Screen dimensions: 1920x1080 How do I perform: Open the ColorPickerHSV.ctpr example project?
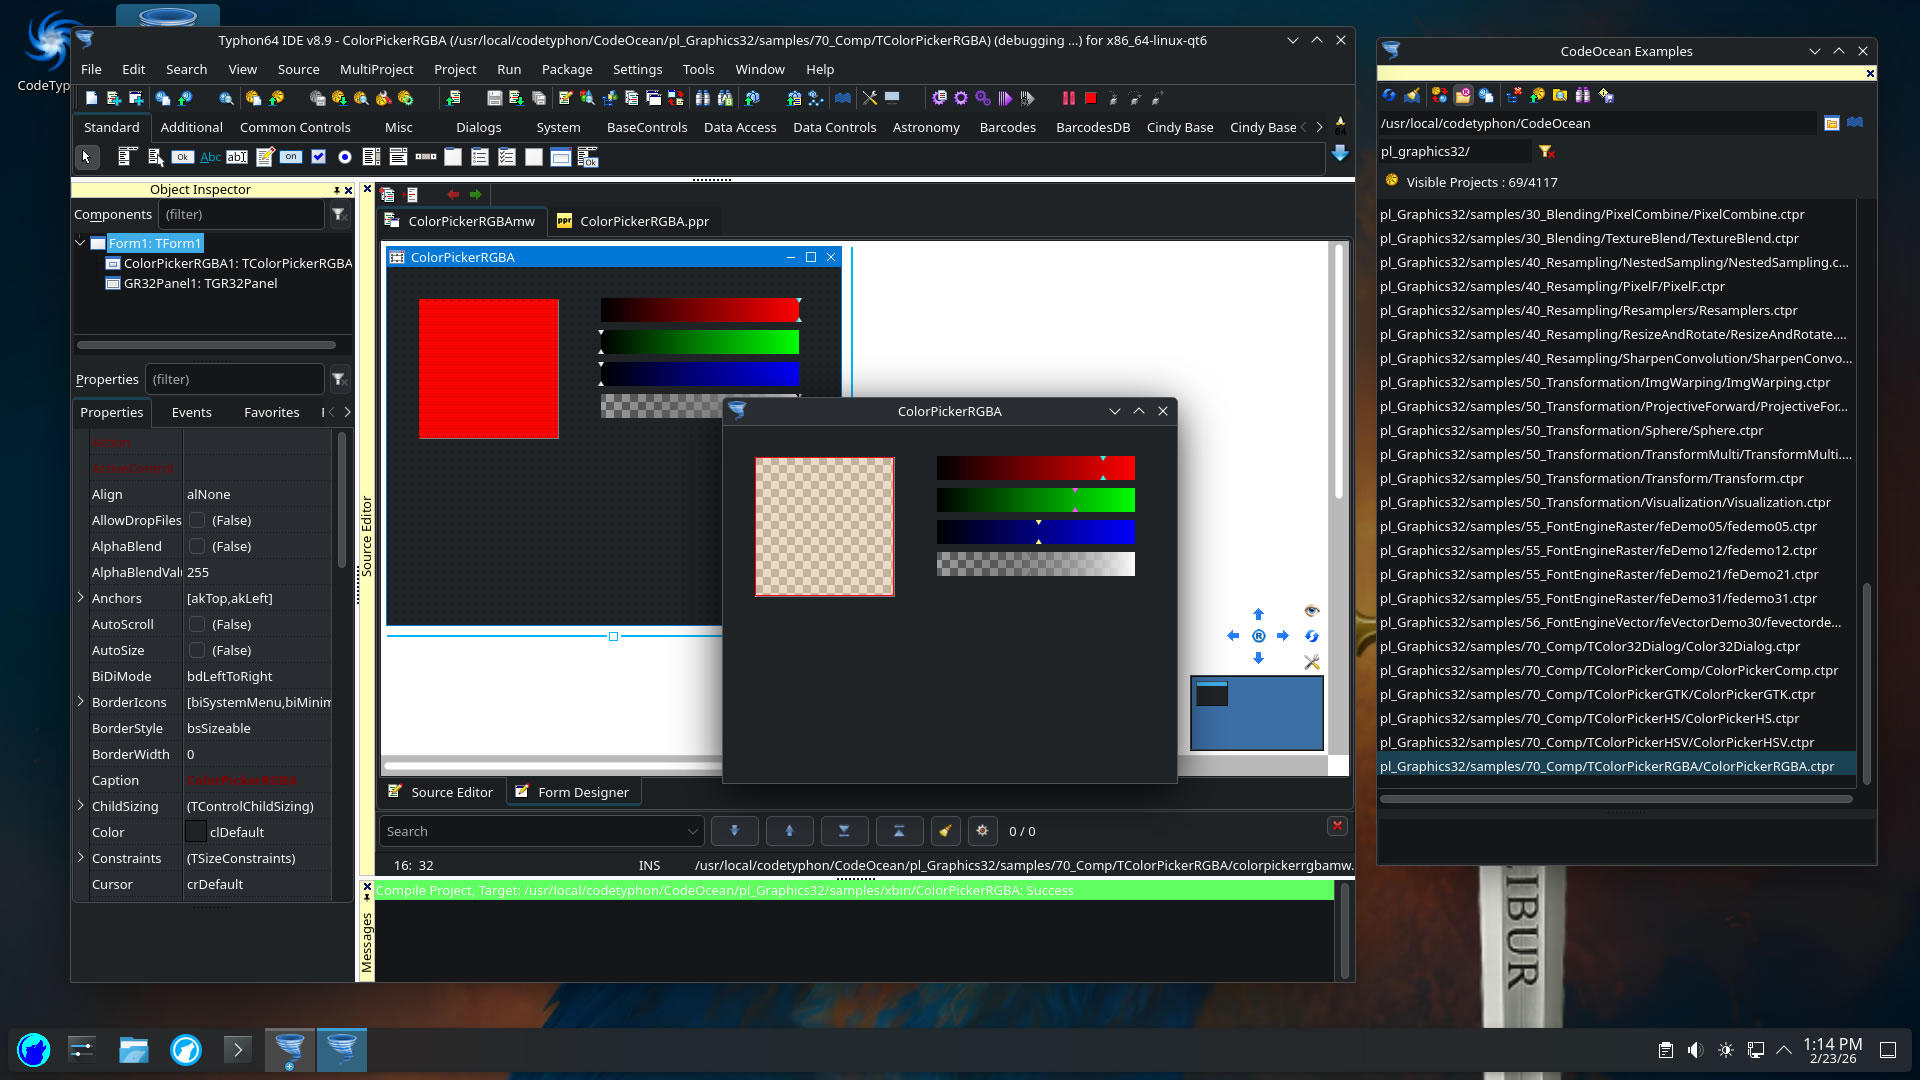(x=1597, y=742)
